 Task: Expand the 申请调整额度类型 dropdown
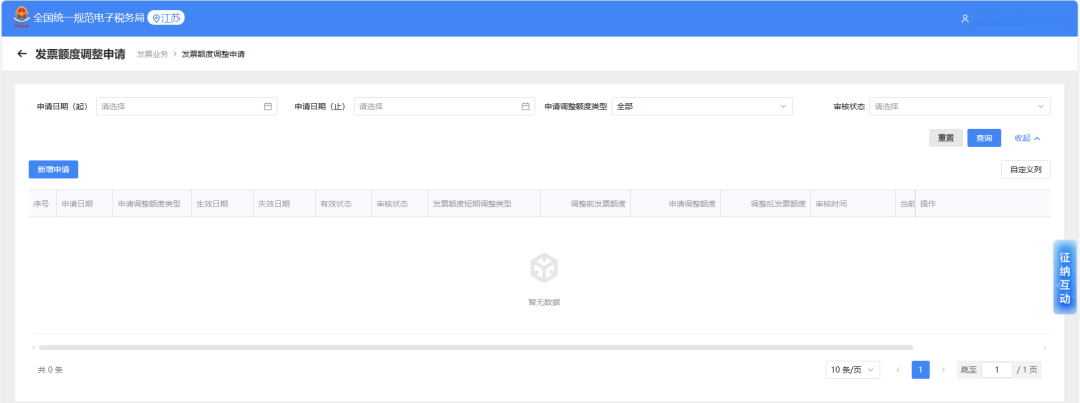tap(702, 106)
